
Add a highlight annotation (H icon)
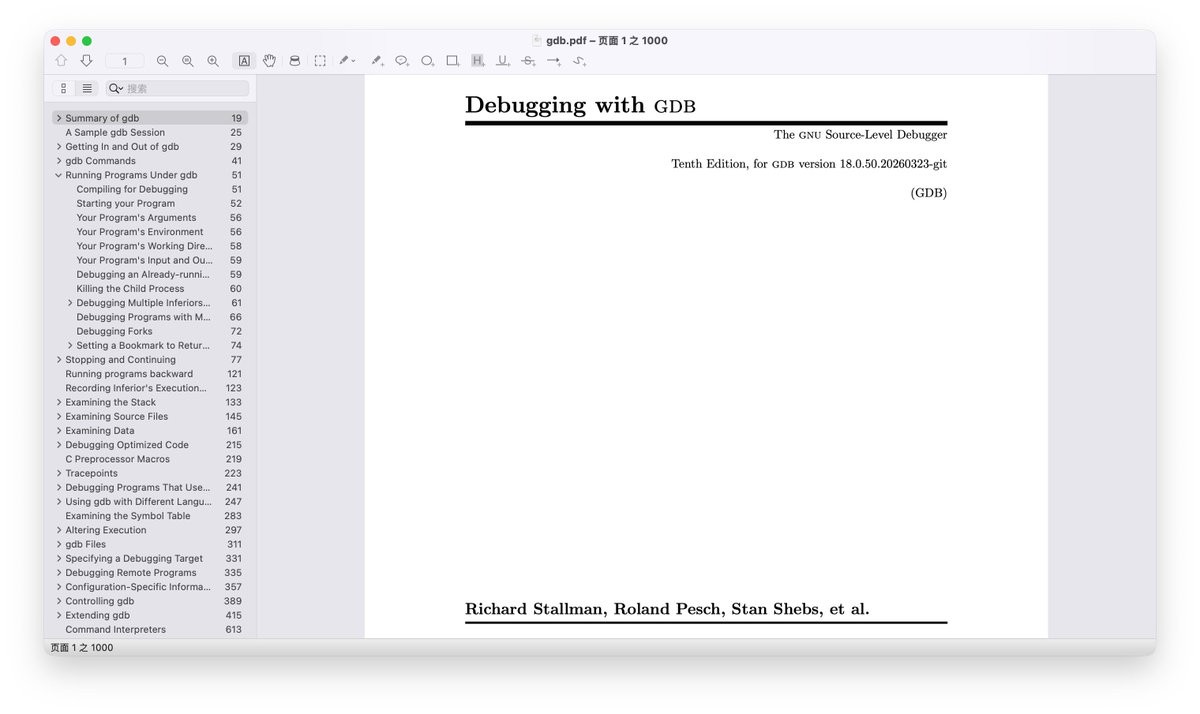point(478,61)
